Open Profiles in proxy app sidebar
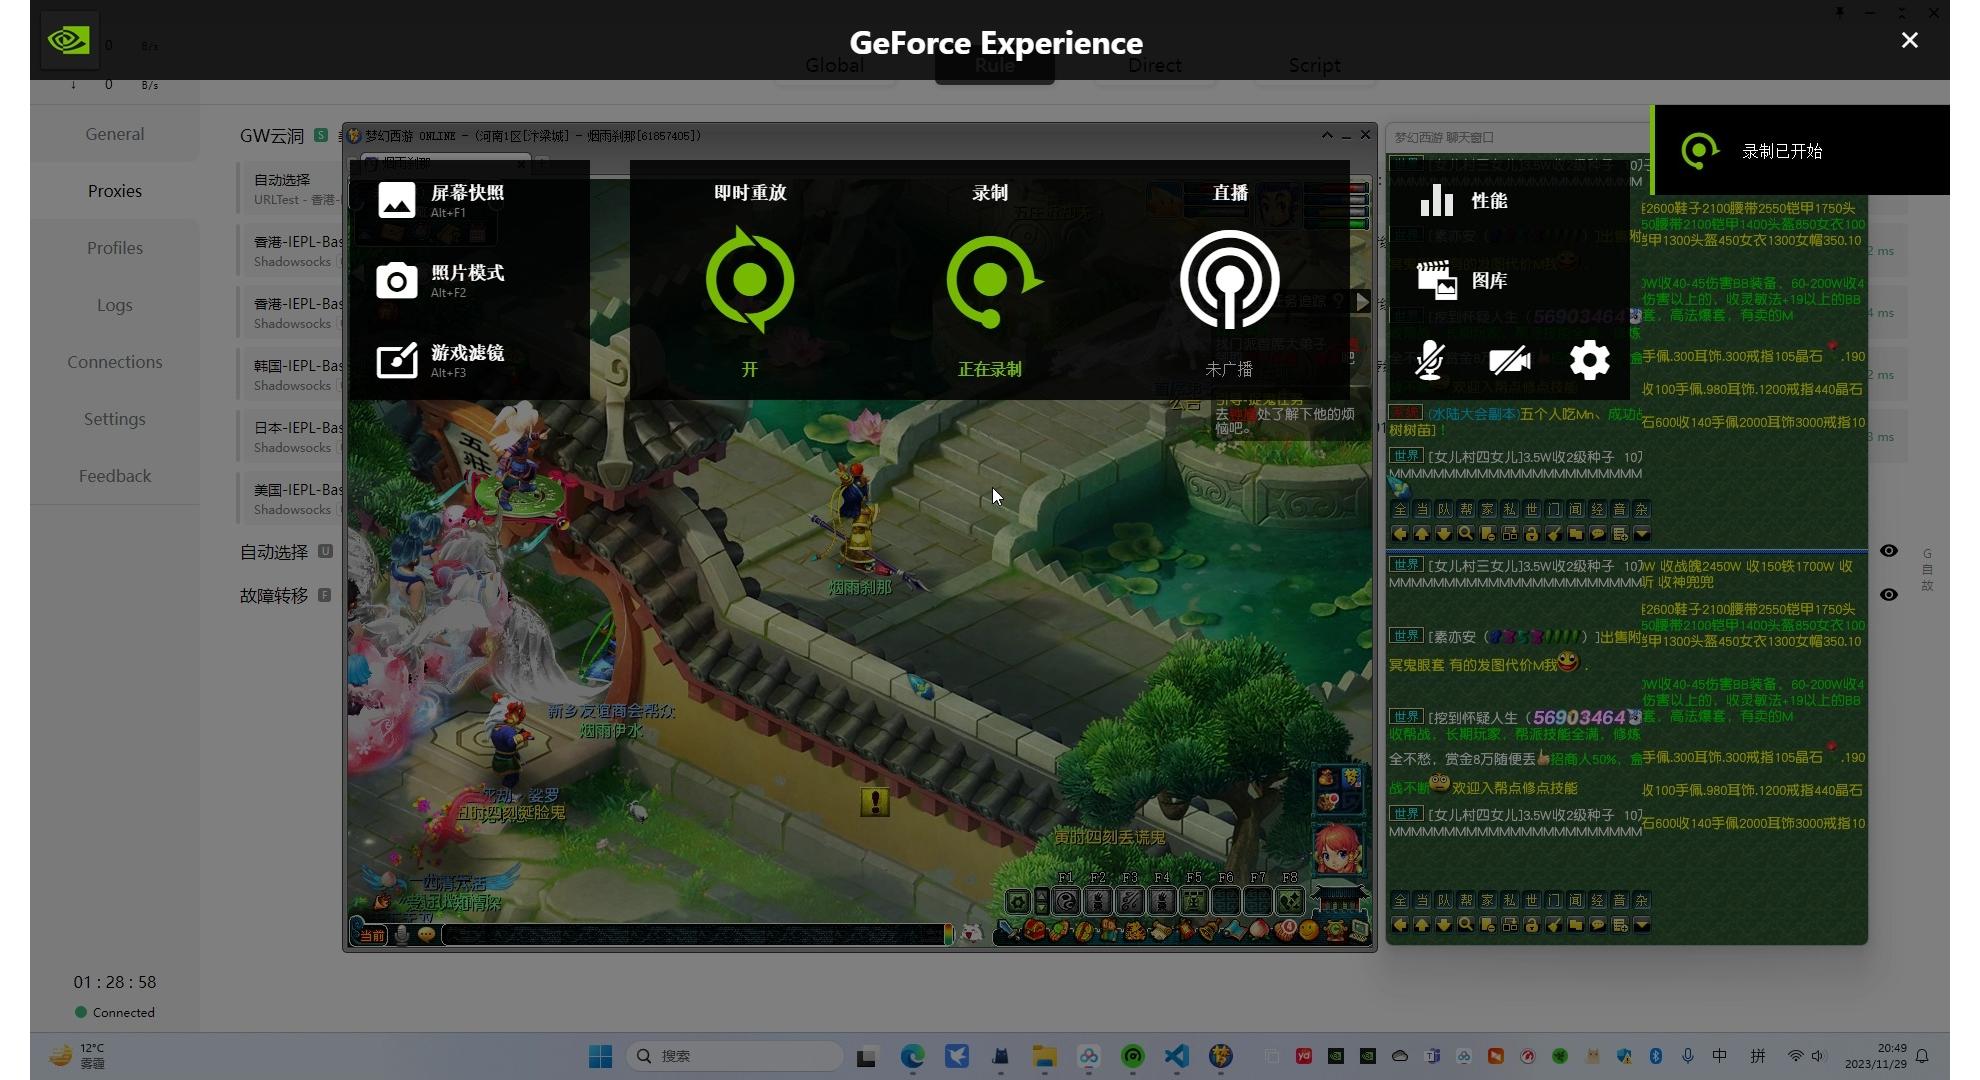 pos(114,248)
